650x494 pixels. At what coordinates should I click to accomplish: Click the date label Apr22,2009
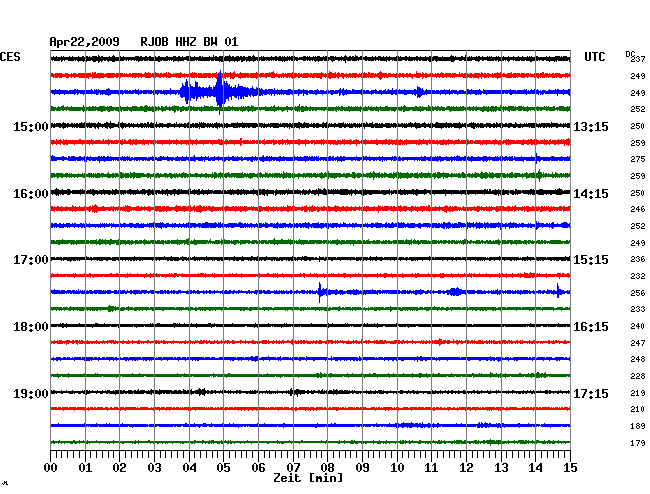click(84, 42)
